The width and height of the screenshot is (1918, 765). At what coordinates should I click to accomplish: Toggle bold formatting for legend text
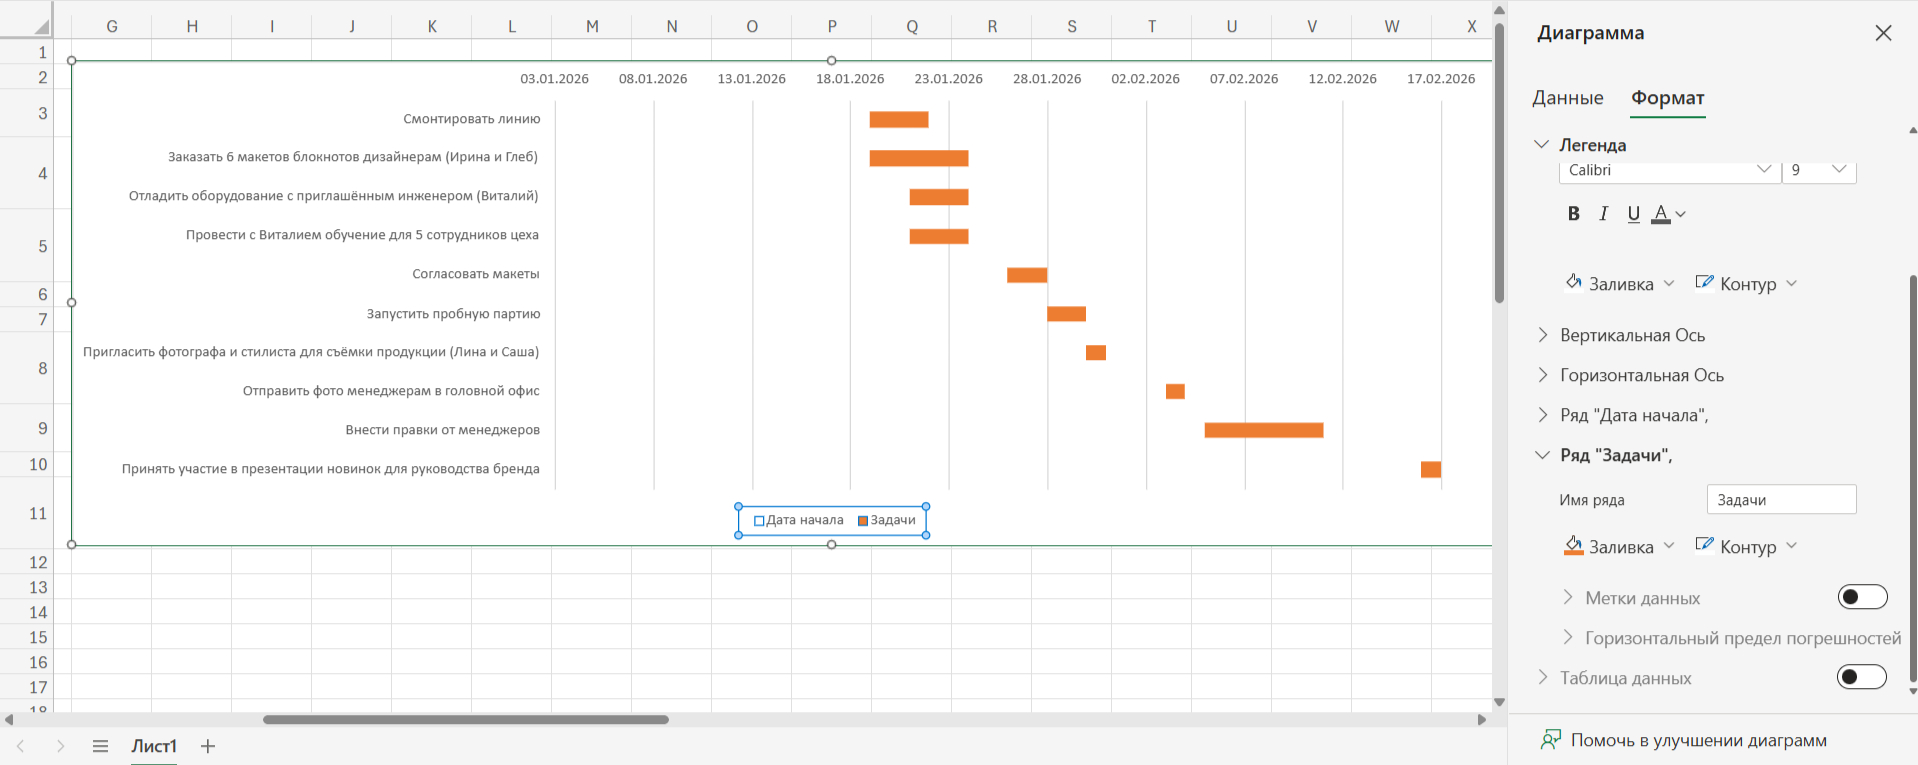(1573, 213)
